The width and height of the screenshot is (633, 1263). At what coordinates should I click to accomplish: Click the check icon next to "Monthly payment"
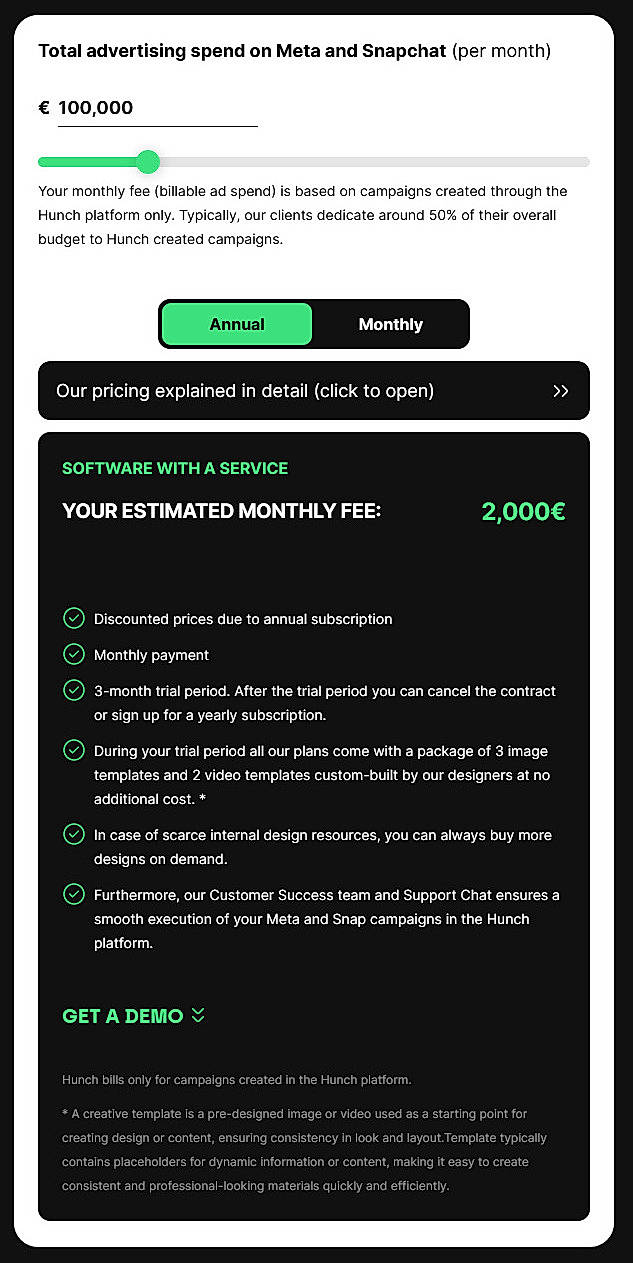(74, 654)
